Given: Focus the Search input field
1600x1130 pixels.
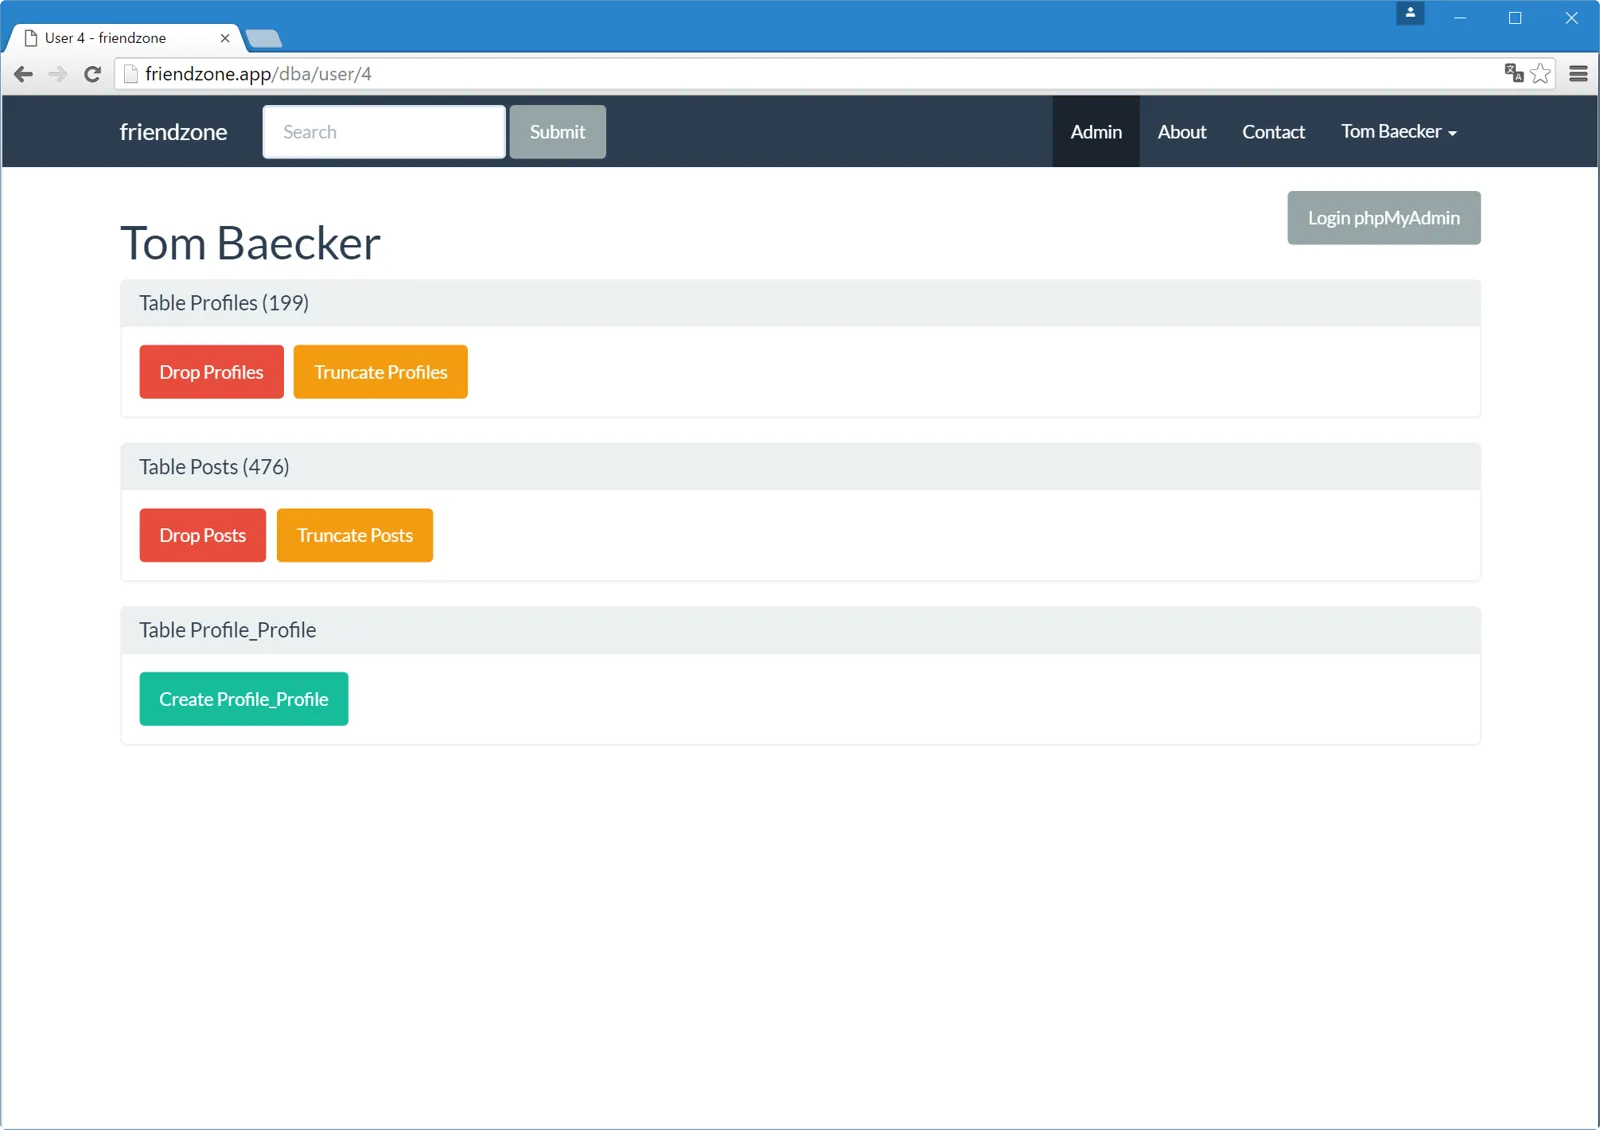Looking at the screenshot, I should click(x=384, y=132).
